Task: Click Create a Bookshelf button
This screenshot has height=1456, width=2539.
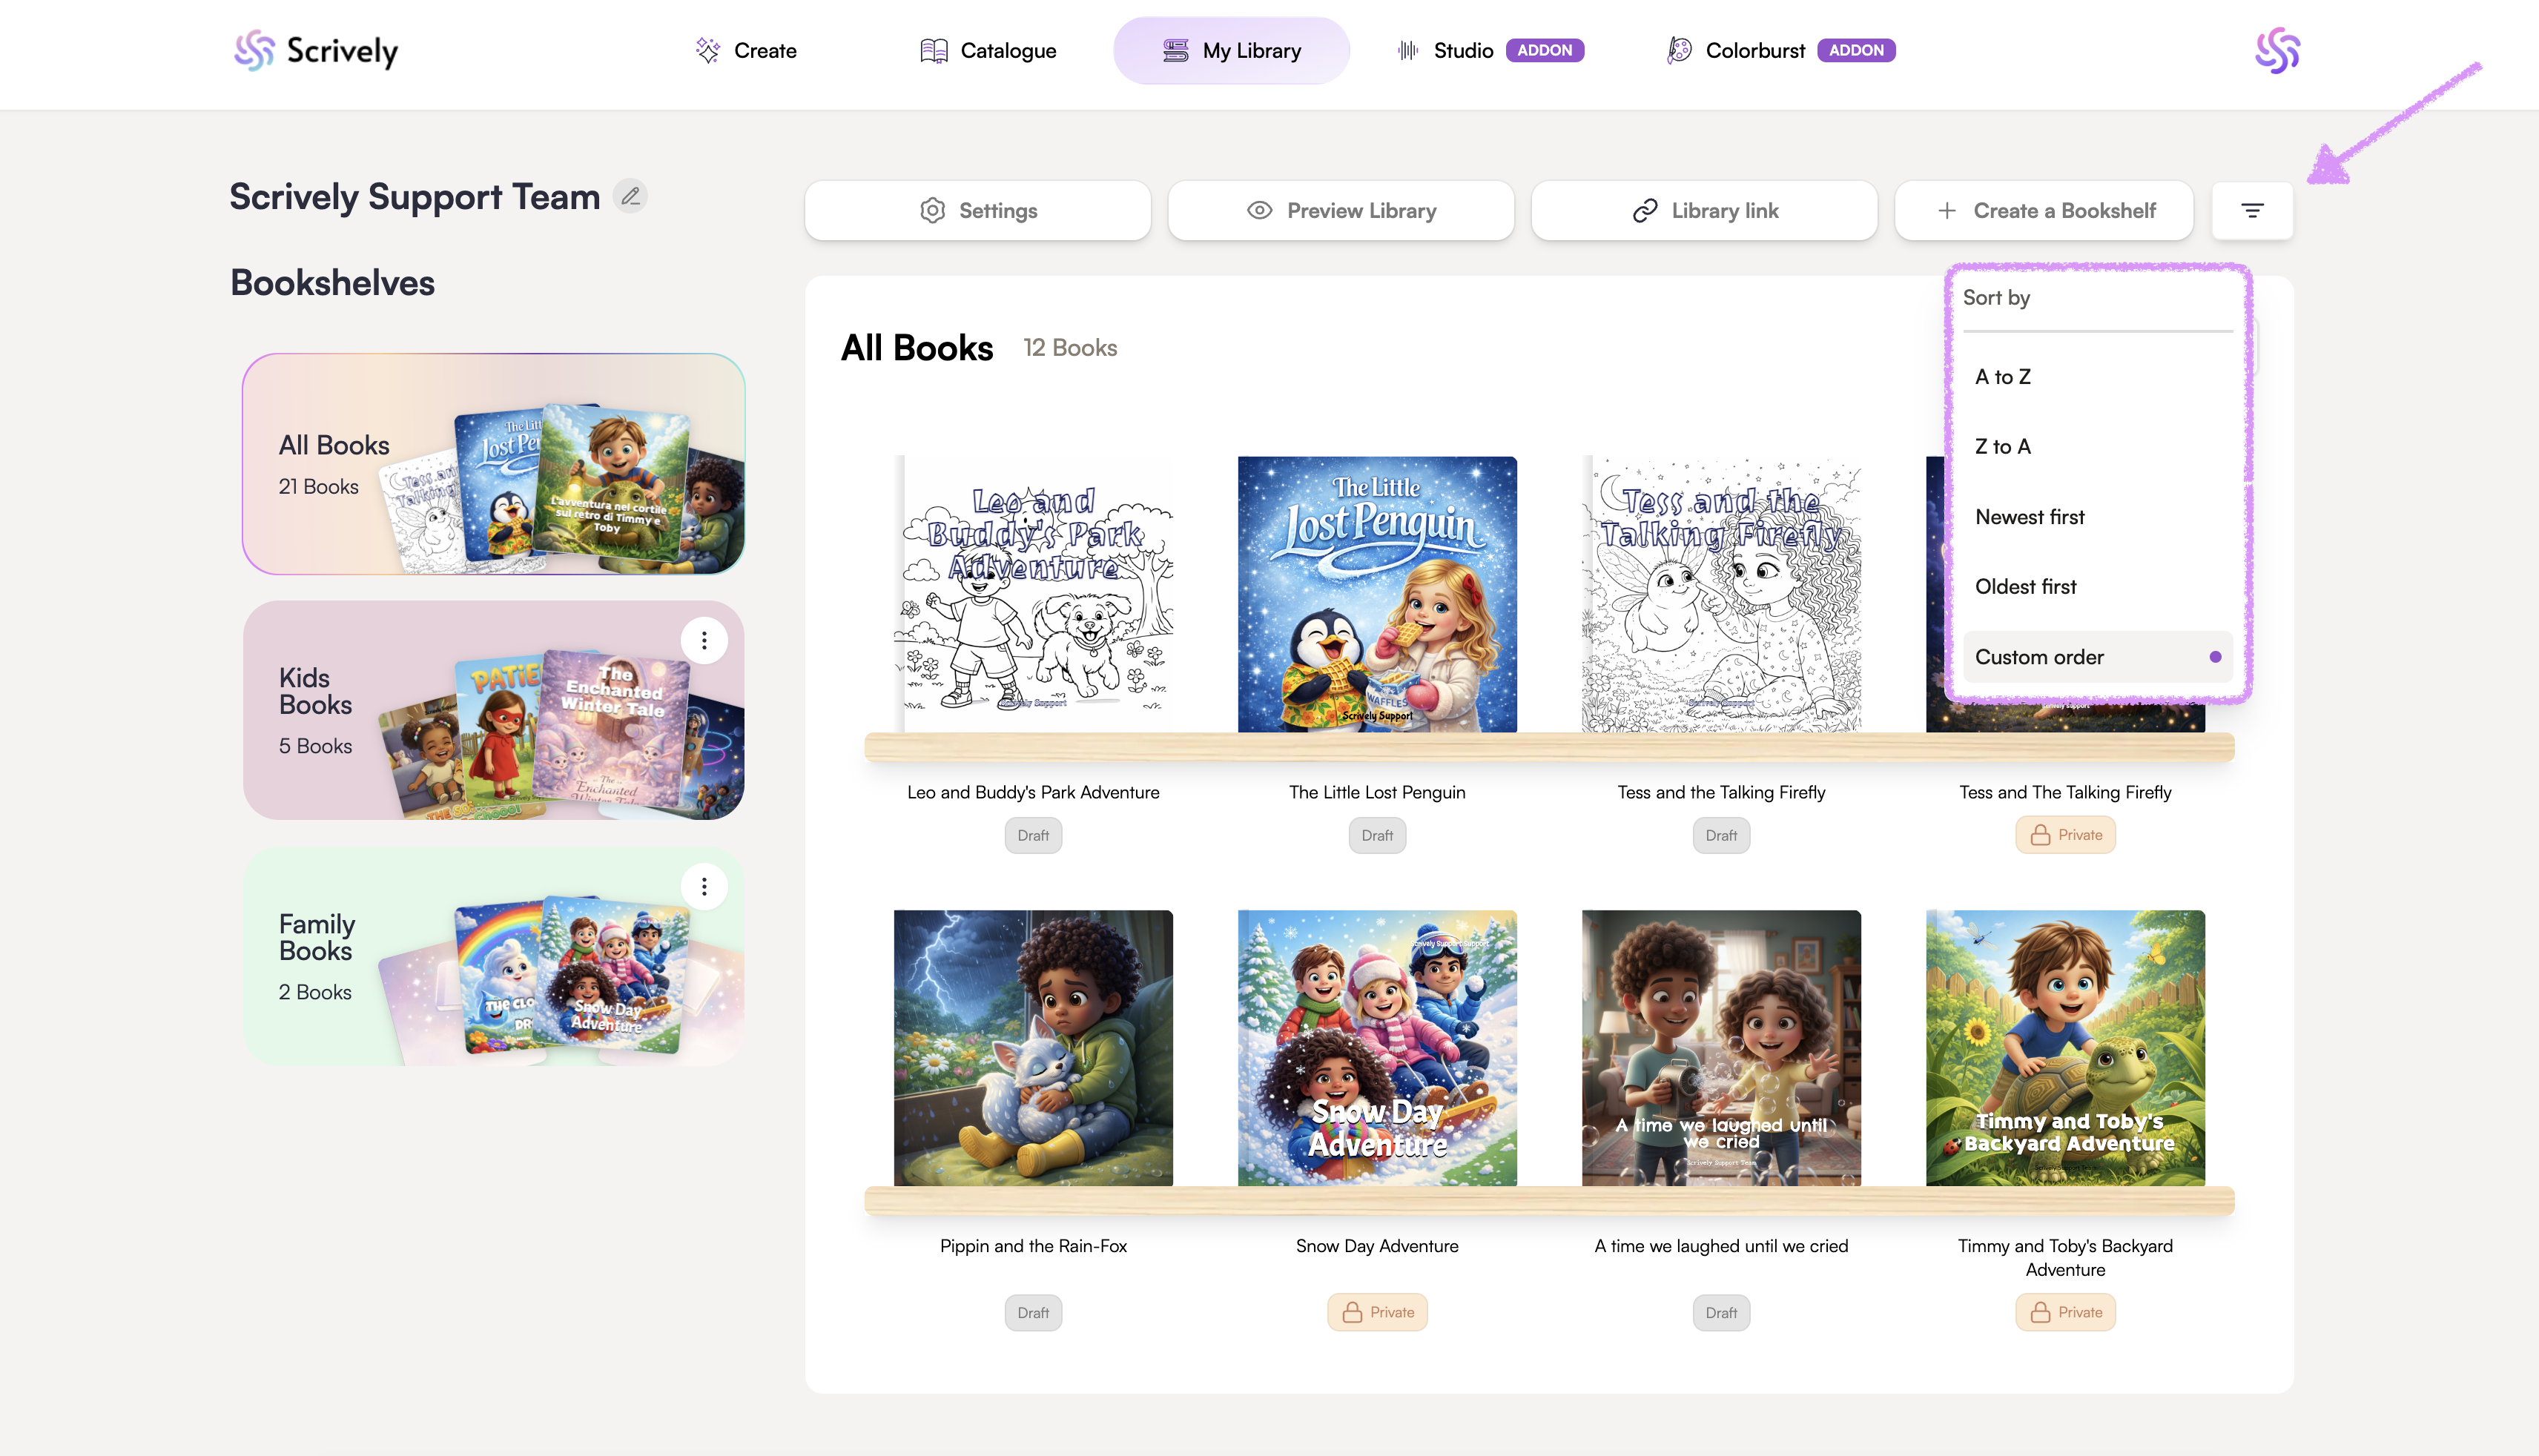Action: pos(2044,210)
